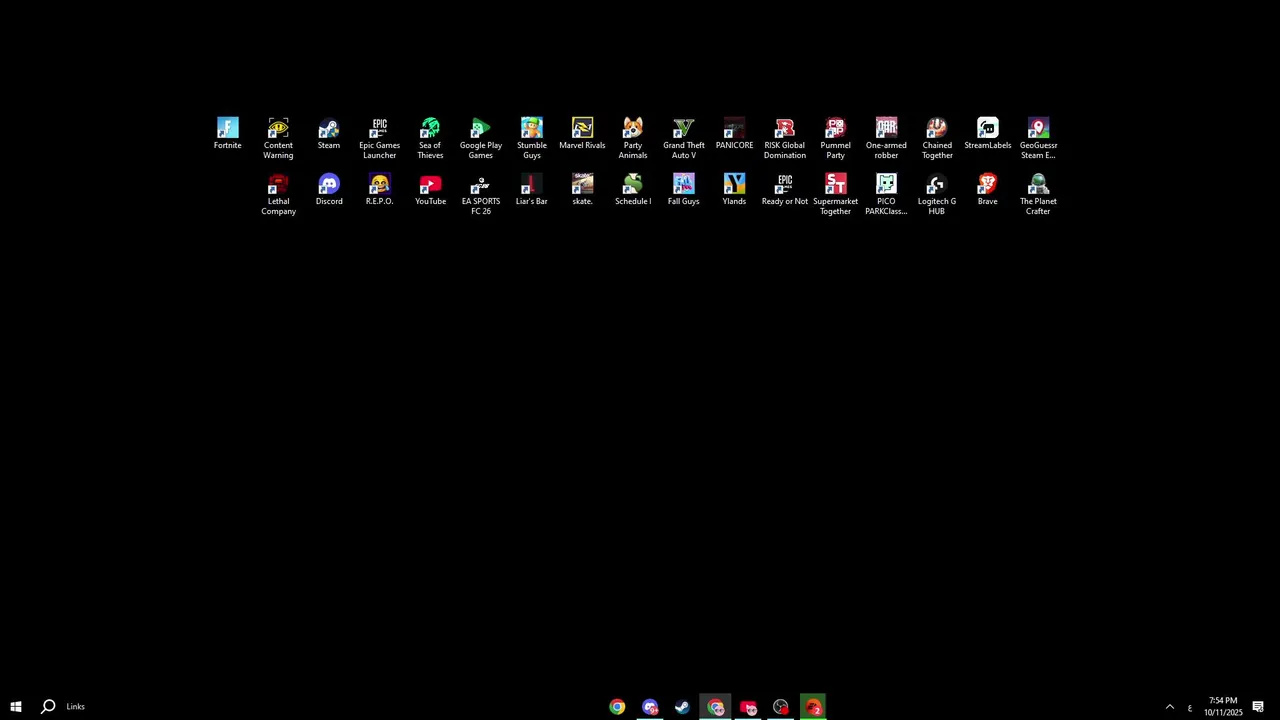This screenshot has height=720, width=1280.
Task: Open the Discord desktop shortcut
Action: tap(329, 189)
